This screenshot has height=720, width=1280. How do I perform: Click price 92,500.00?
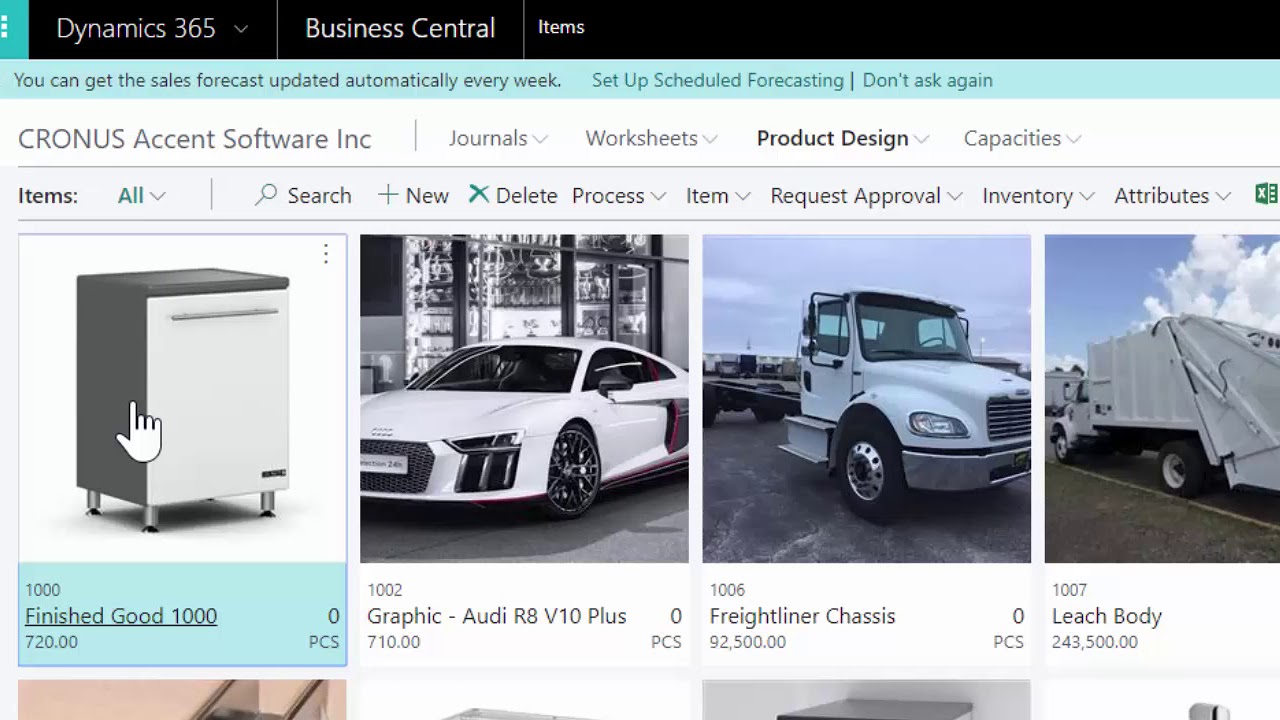tap(747, 642)
